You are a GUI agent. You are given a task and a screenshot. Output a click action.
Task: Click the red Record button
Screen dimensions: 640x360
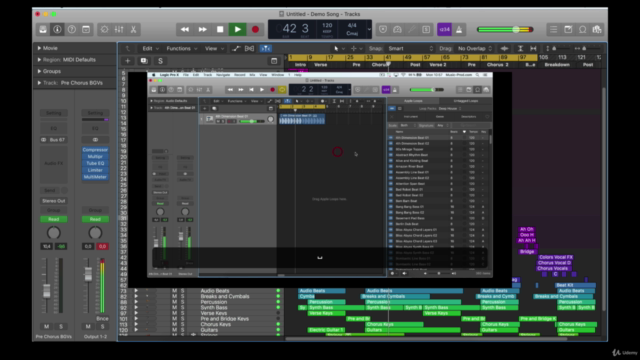point(255,29)
